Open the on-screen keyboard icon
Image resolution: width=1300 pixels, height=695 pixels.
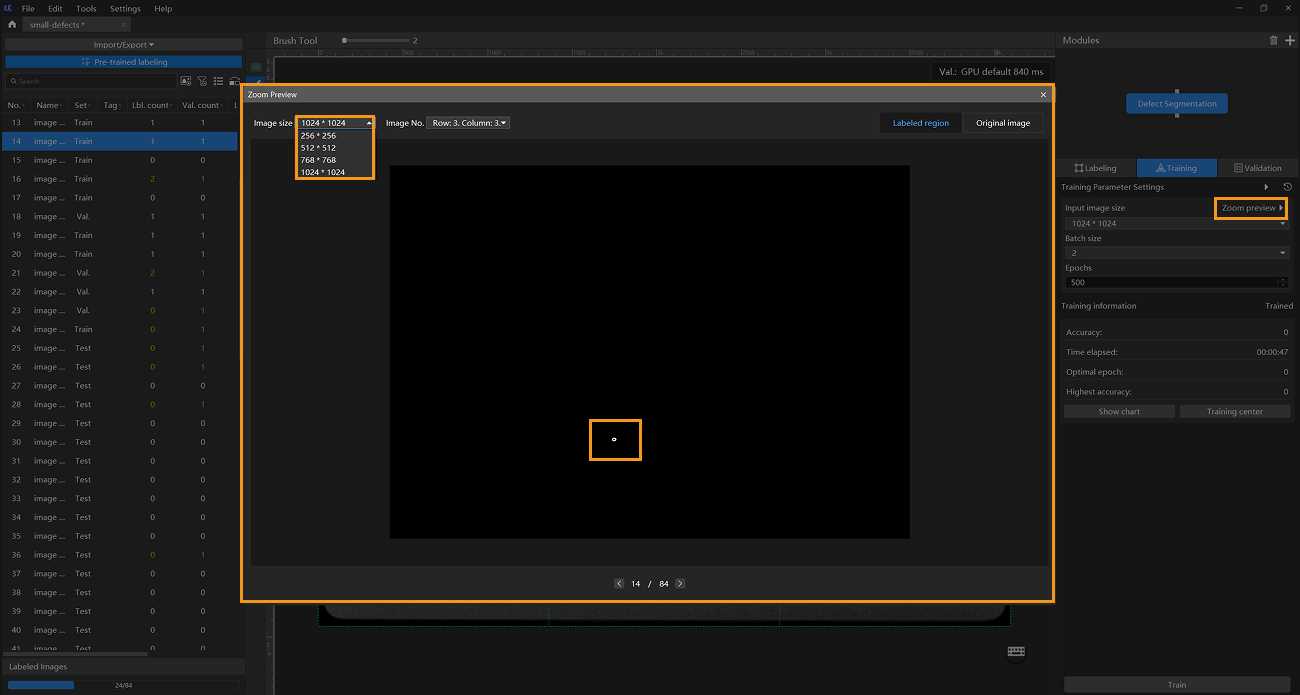click(x=1016, y=652)
